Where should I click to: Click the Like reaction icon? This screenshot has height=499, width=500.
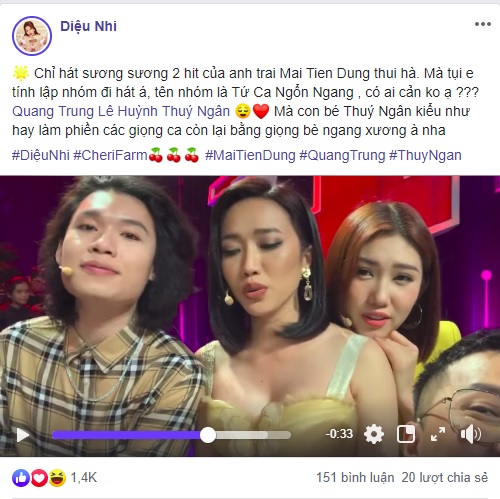pos(21,478)
